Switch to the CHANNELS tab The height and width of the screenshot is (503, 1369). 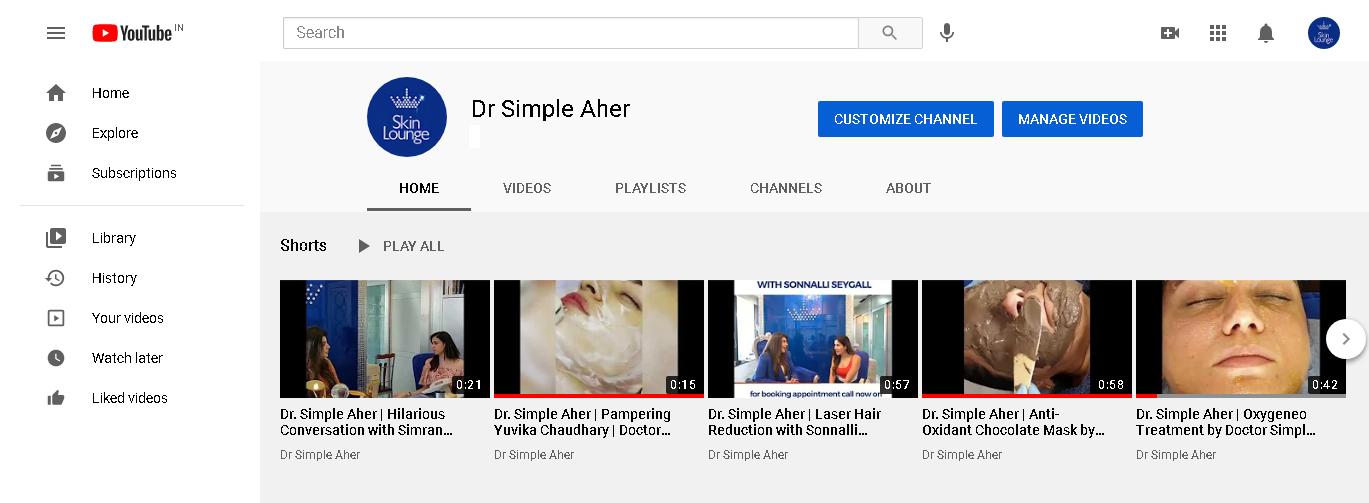(786, 188)
